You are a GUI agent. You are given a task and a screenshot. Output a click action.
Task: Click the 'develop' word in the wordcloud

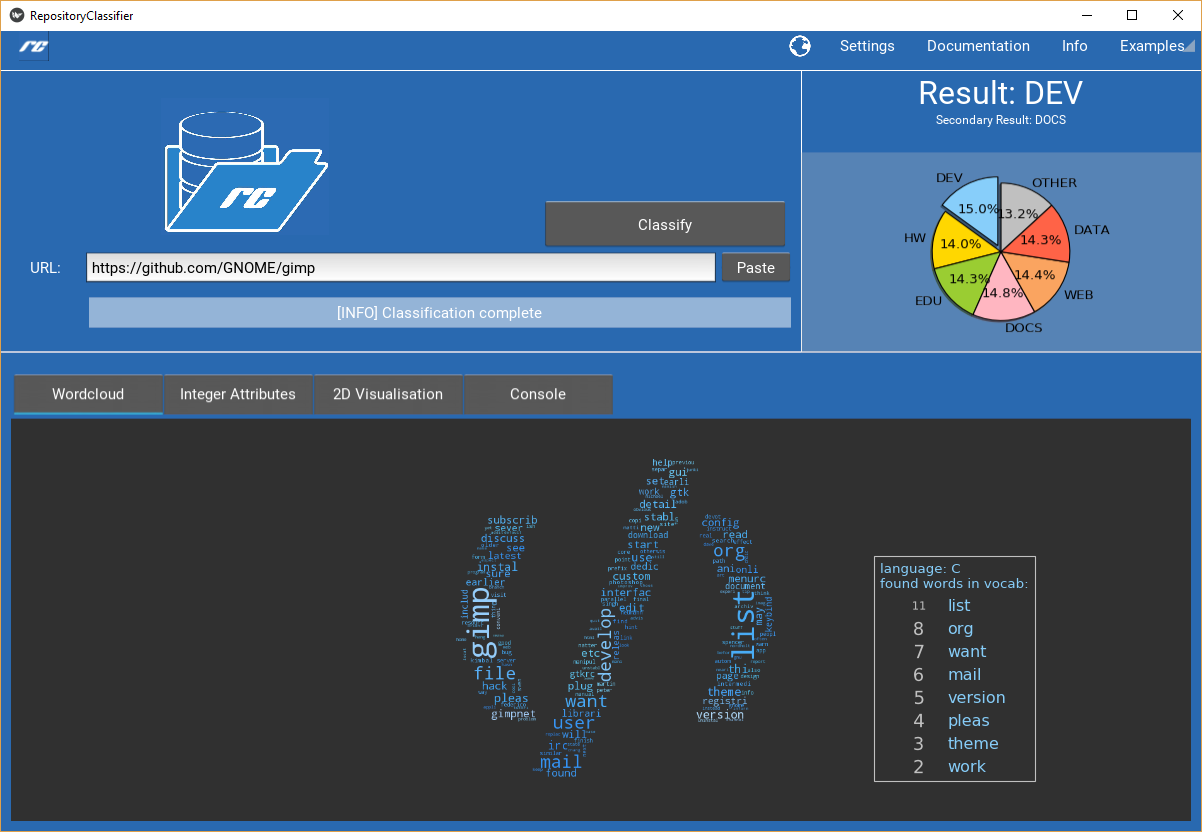605,645
